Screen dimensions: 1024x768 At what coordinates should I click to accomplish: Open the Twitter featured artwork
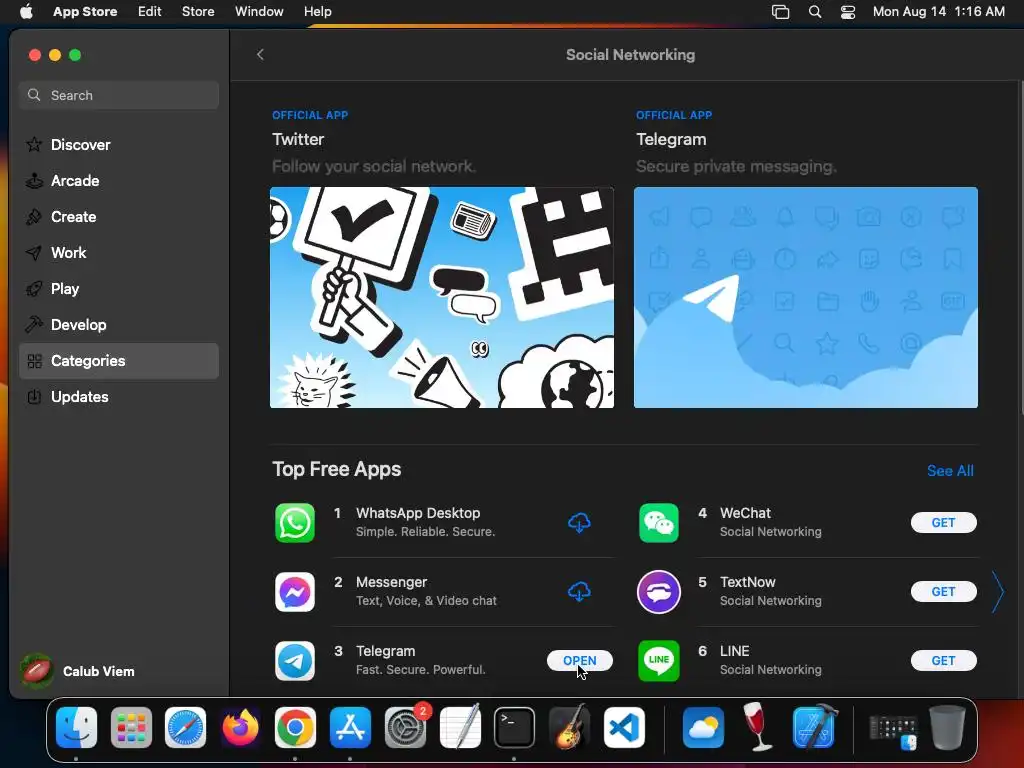442,298
